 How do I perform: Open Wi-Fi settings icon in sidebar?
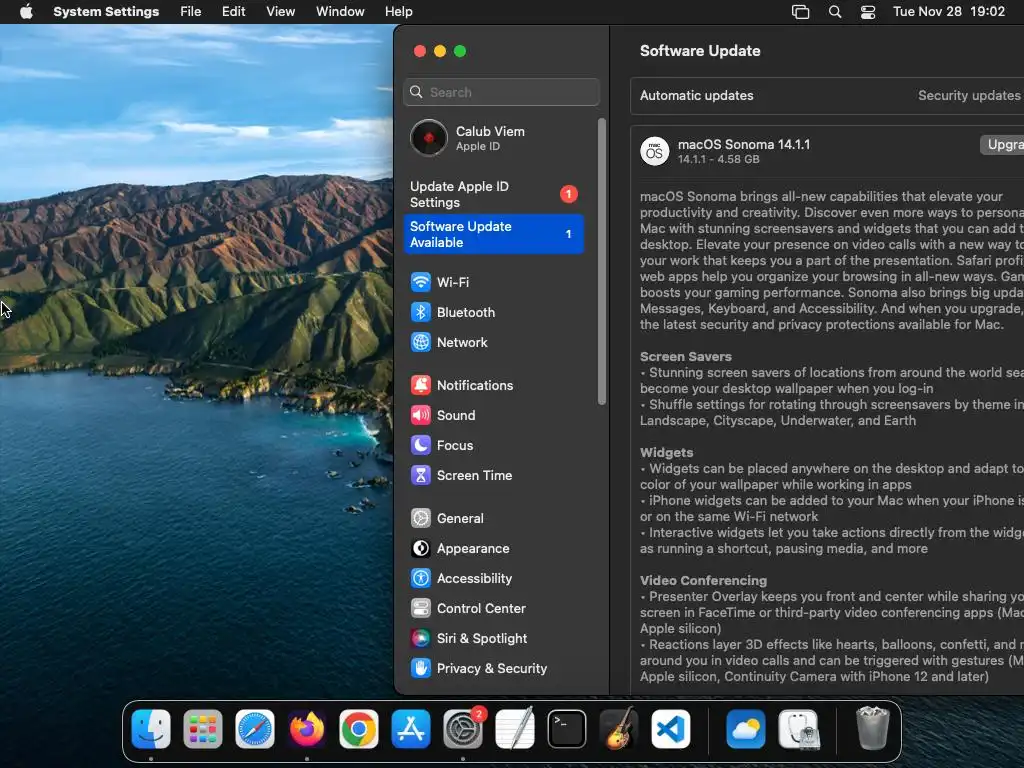coord(421,282)
